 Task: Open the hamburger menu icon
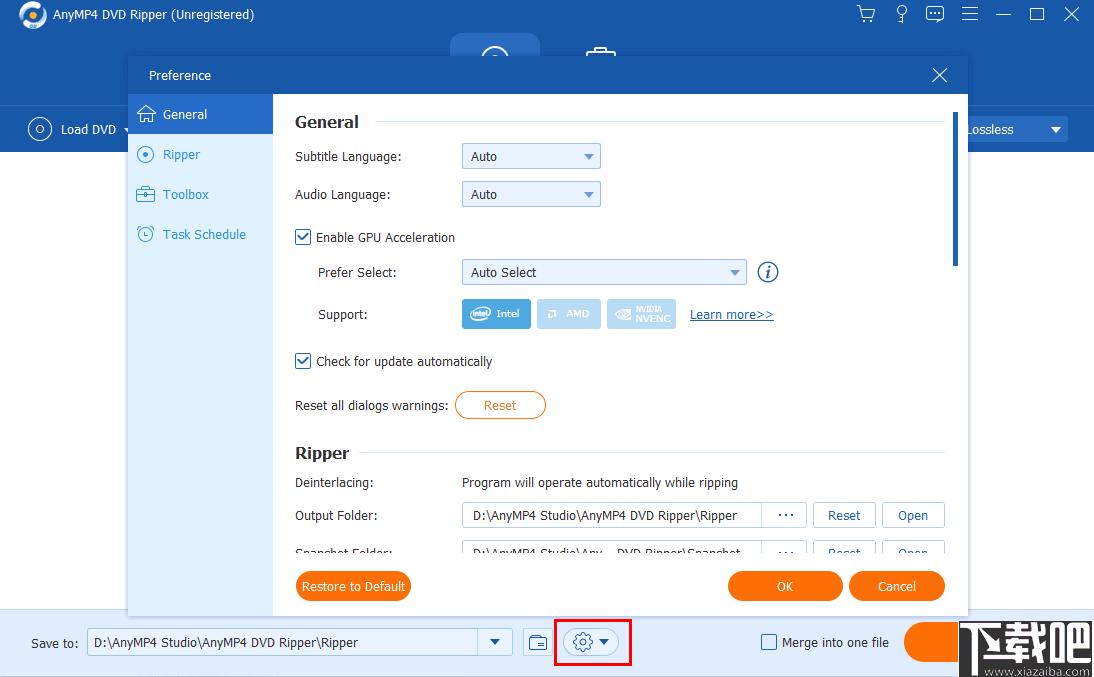pos(970,14)
